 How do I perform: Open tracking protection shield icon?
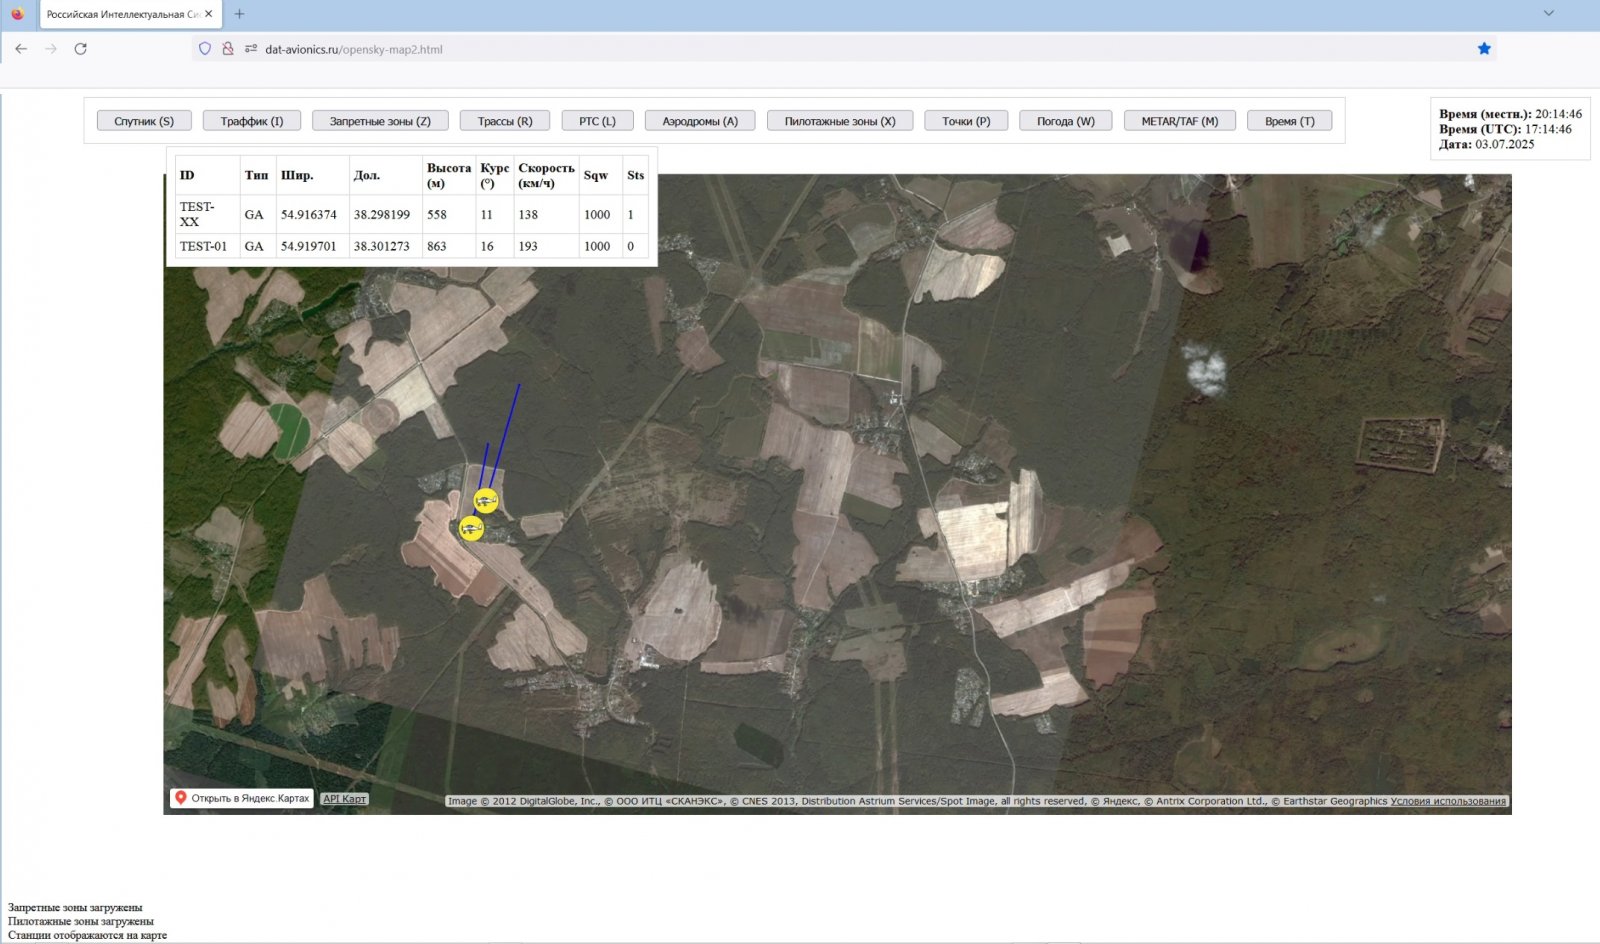click(205, 49)
